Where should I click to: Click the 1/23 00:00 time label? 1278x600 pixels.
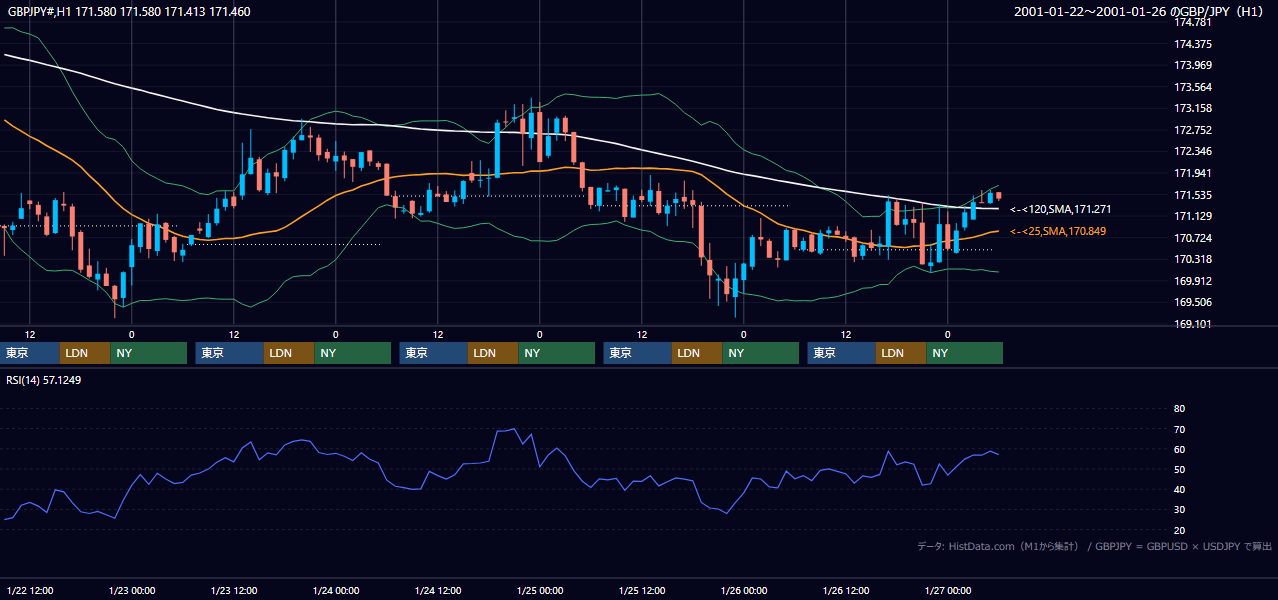[x=131, y=590]
